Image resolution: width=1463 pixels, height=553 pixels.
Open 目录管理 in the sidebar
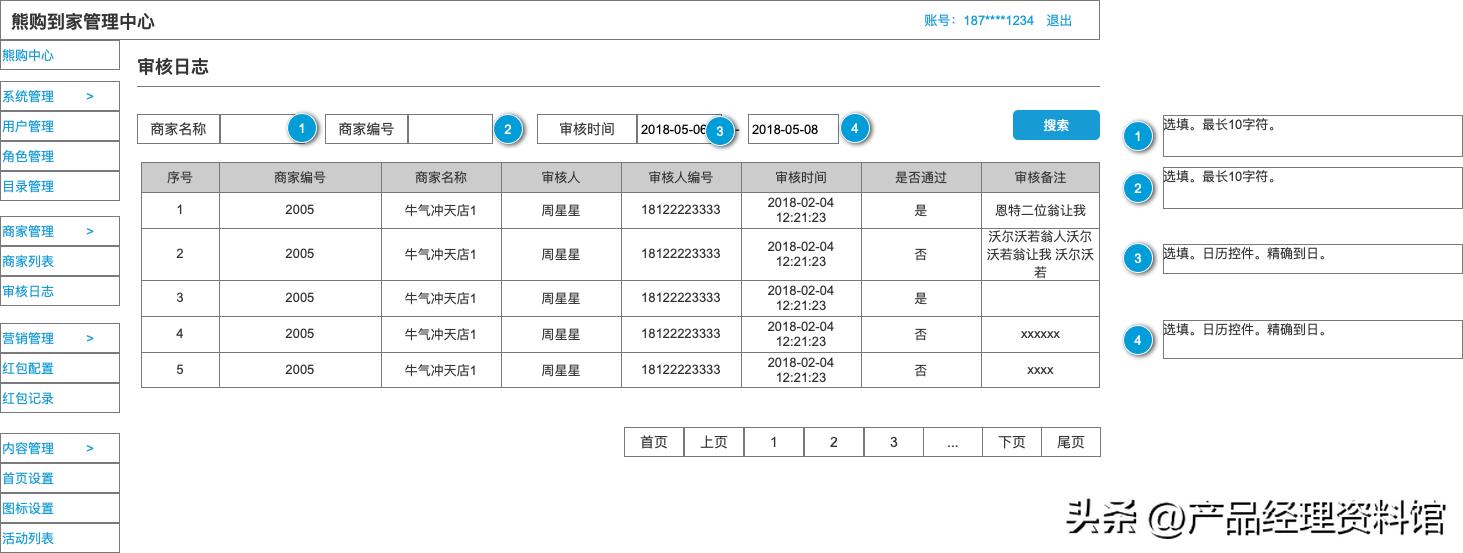[59, 187]
